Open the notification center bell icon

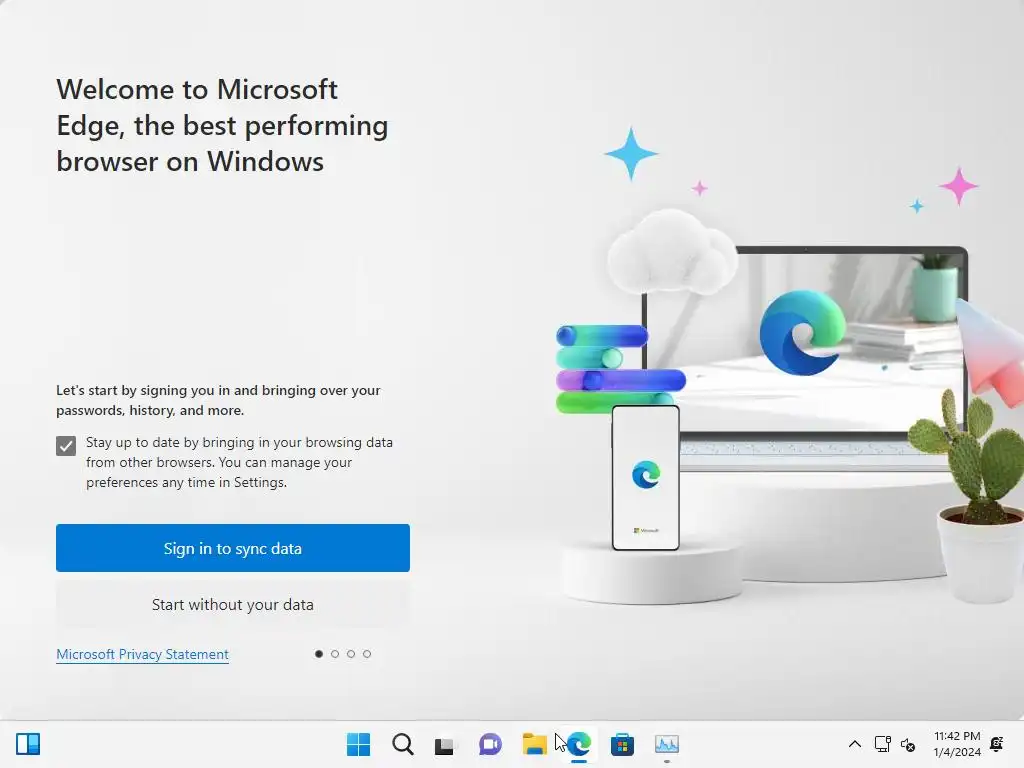click(997, 743)
